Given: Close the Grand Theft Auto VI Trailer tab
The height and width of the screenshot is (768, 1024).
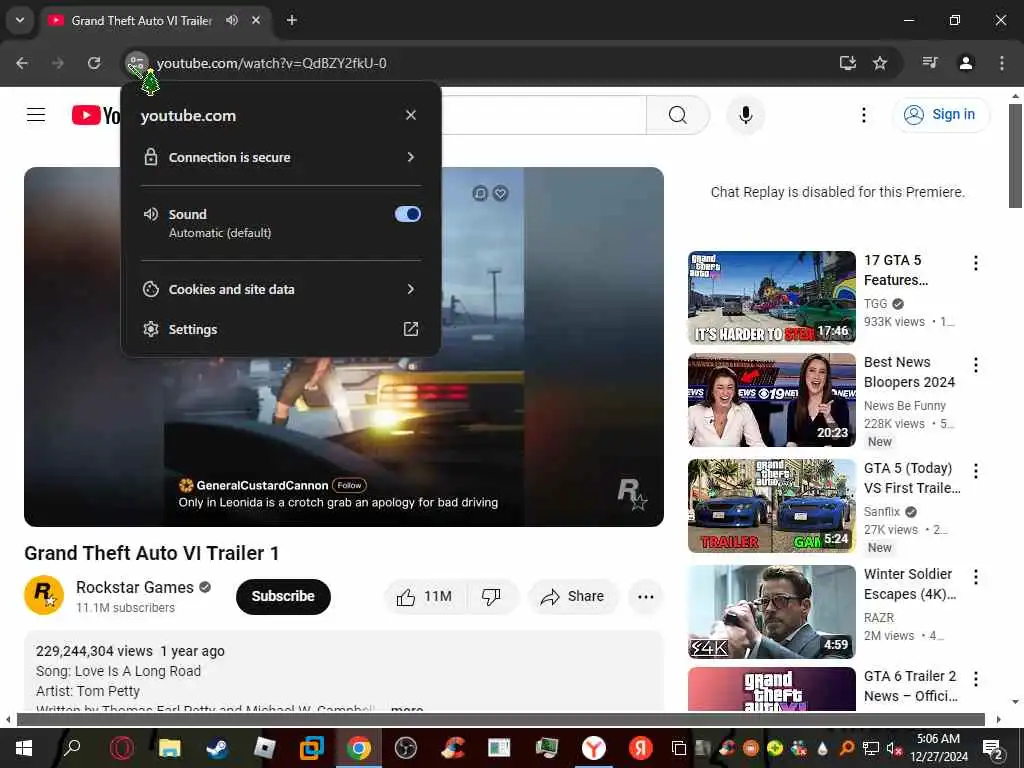Looking at the screenshot, I should (x=256, y=20).
